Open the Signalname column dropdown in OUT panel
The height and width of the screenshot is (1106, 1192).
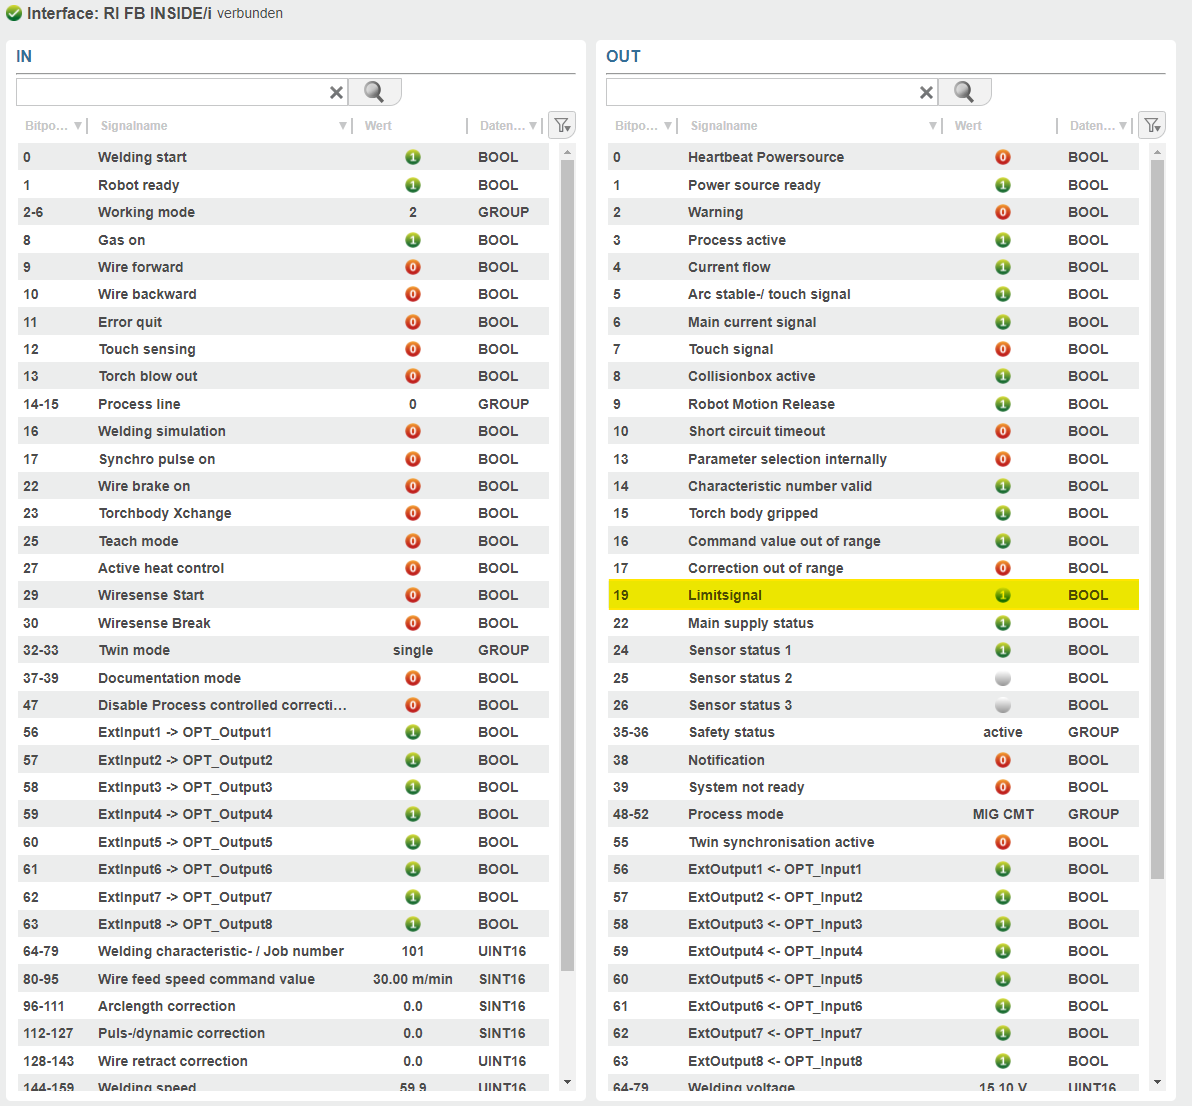point(933,125)
